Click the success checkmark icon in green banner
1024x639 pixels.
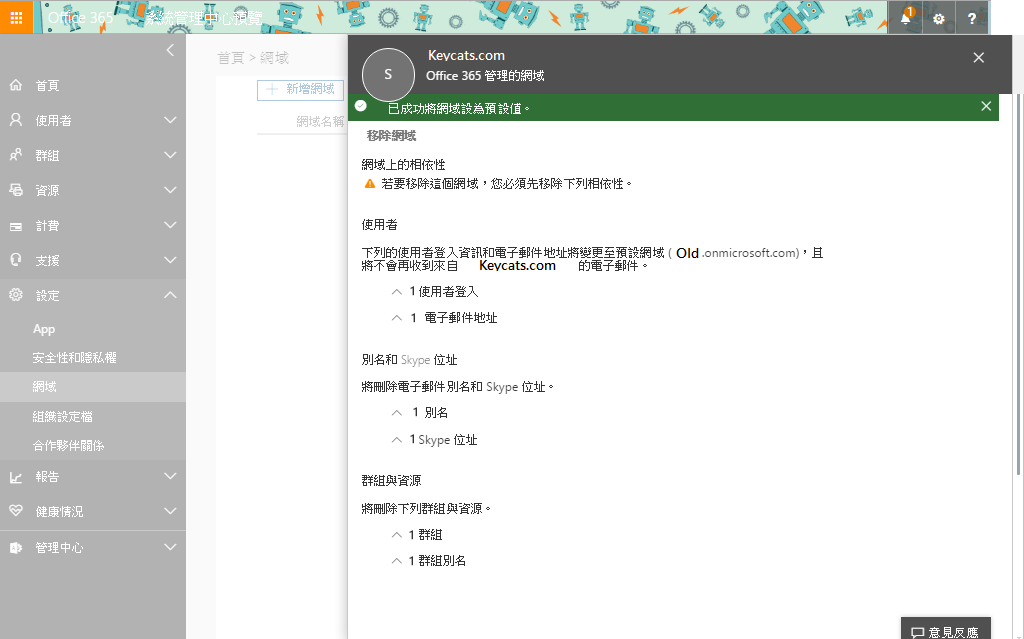click(x=360, y=106)
